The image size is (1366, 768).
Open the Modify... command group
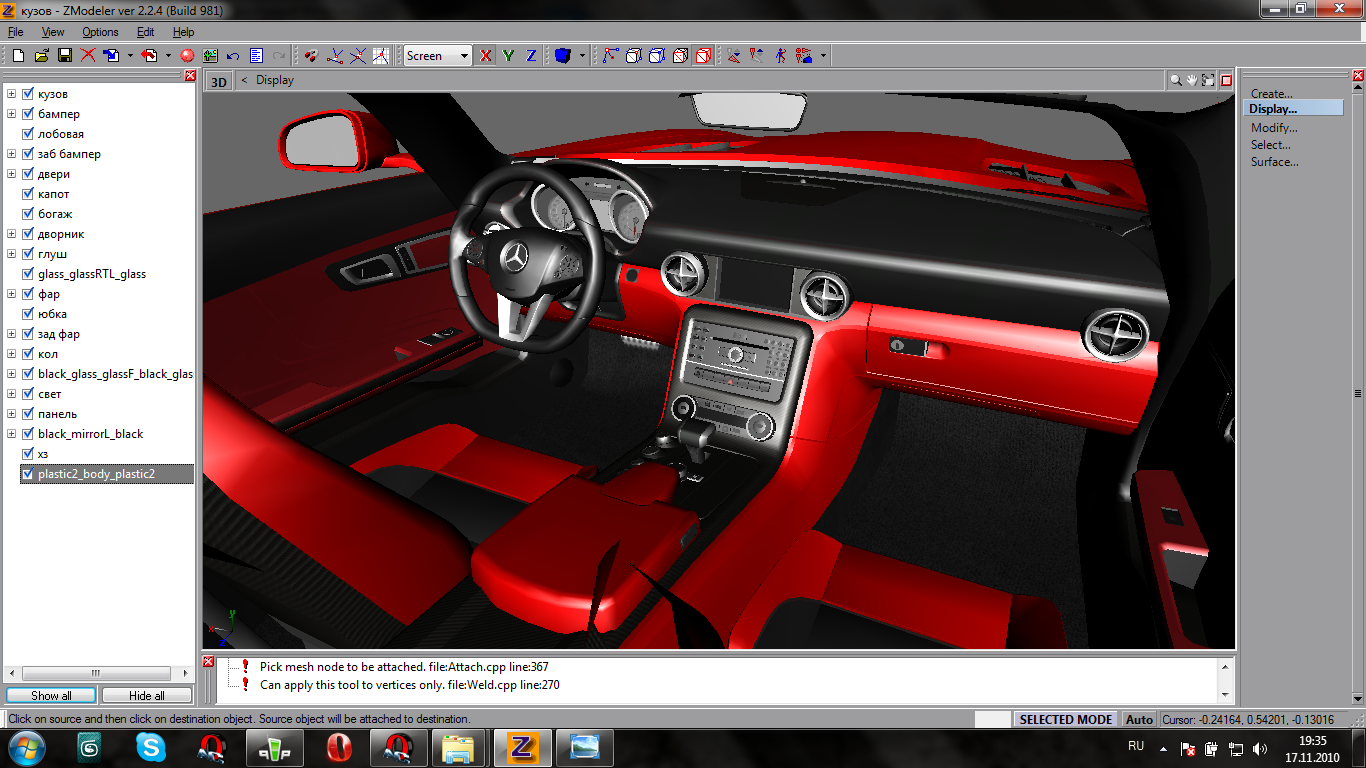pos(1274,128)
